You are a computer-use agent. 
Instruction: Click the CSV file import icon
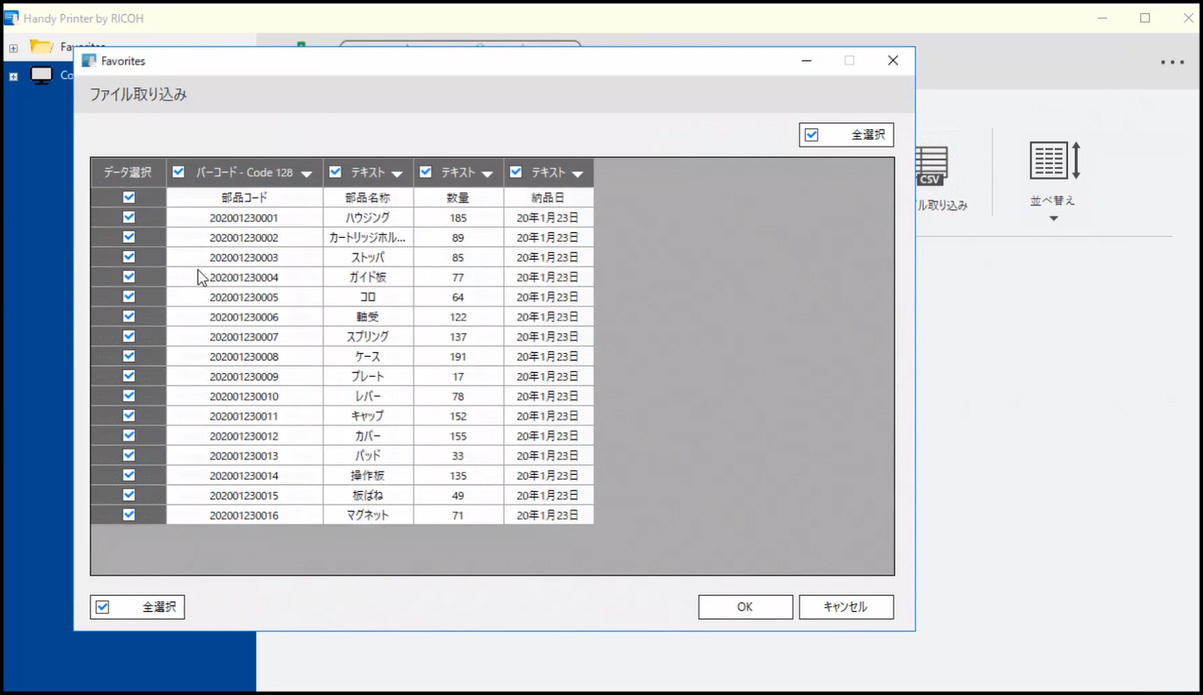[x=931, y=167]
